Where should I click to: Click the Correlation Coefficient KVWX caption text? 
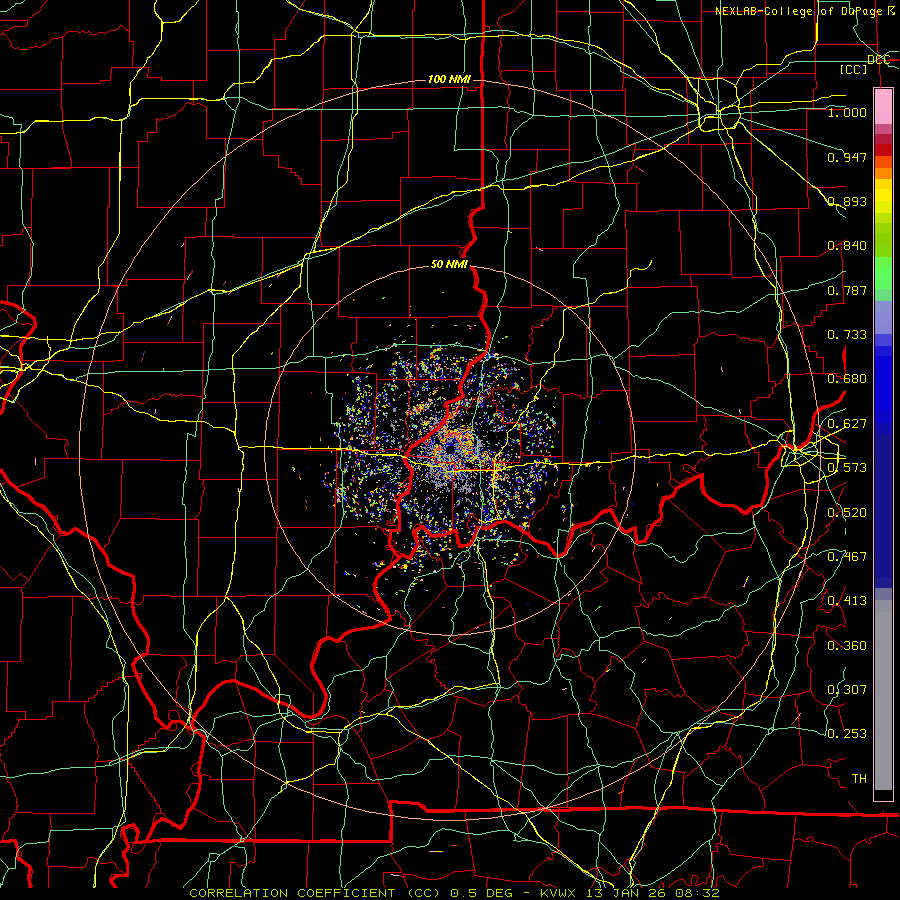(x=454, y=893)
